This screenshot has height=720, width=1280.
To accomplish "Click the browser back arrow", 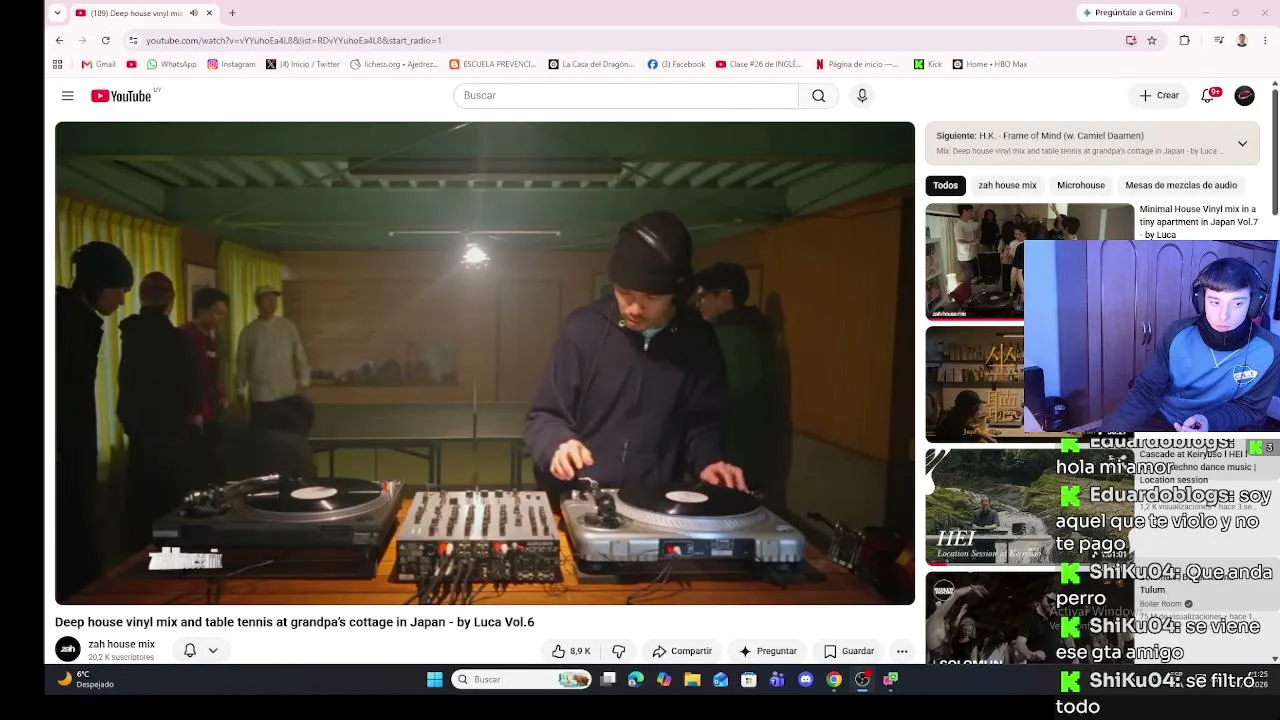I will (x=59, y=40).
